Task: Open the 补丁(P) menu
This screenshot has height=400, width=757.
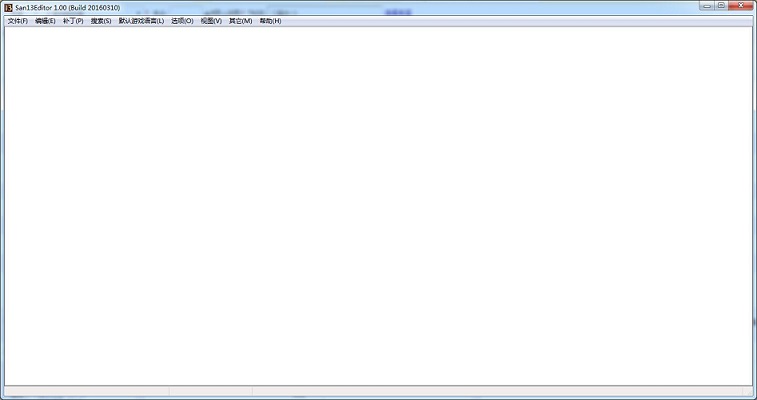Action: 73,21
